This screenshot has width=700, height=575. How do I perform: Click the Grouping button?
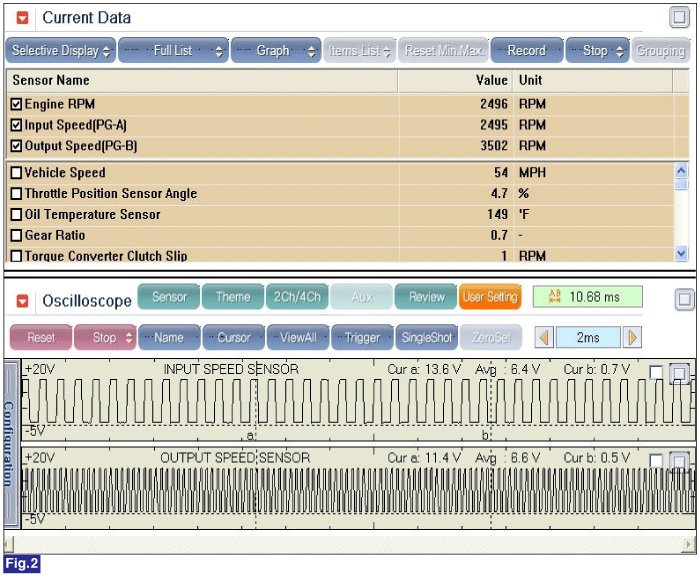pyautogui.click(x=661, y=50)
